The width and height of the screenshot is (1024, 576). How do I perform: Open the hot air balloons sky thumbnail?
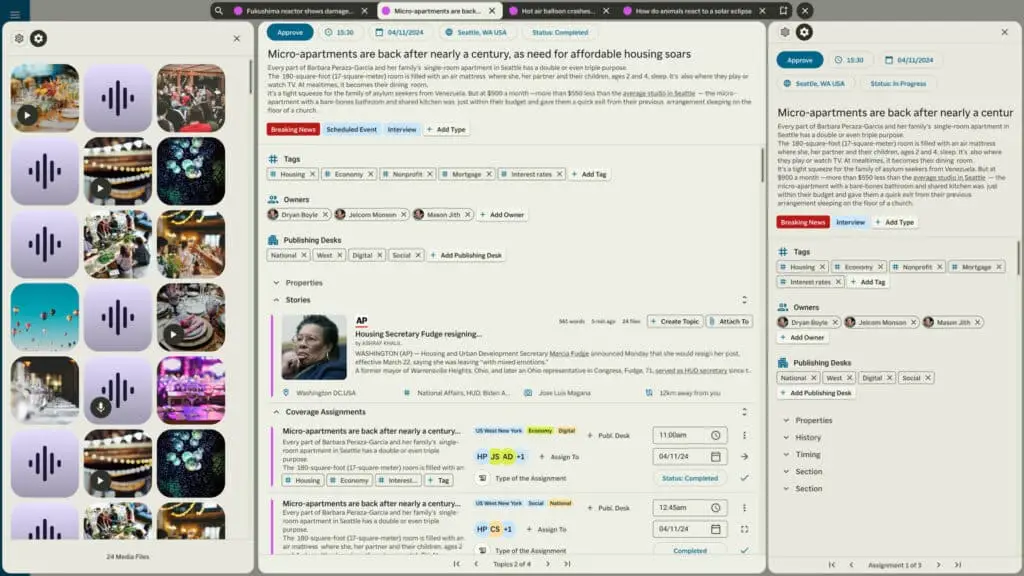pyautogui.click(x=44, y=317)
